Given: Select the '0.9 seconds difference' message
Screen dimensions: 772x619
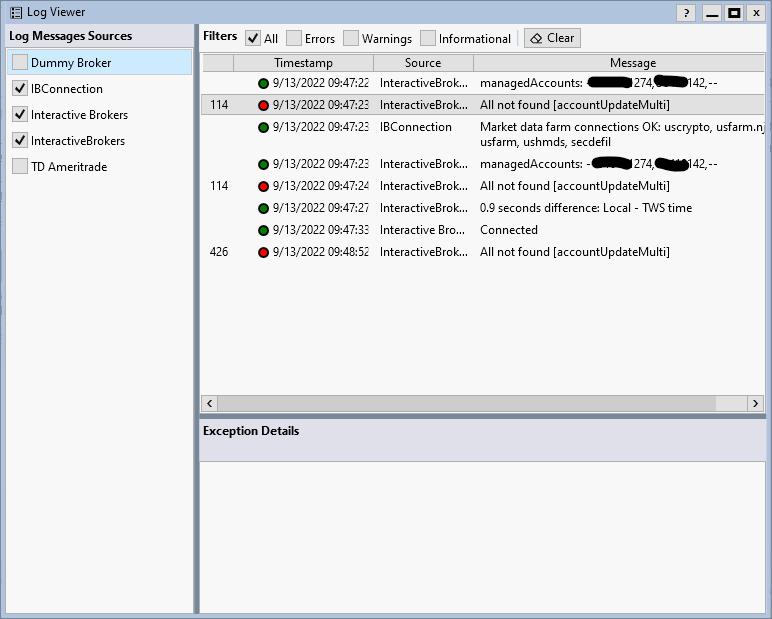Looking at the screenshot, I should [x=586, y=208].
